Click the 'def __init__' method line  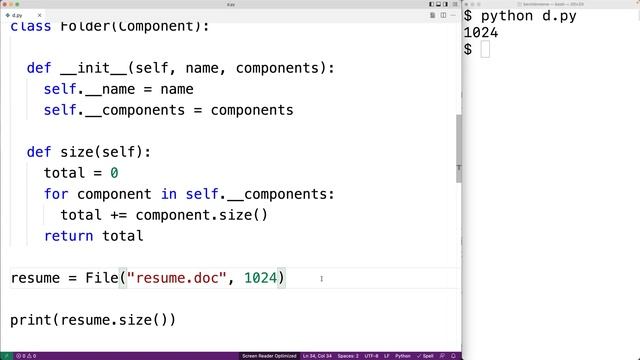tap(180, 68)
